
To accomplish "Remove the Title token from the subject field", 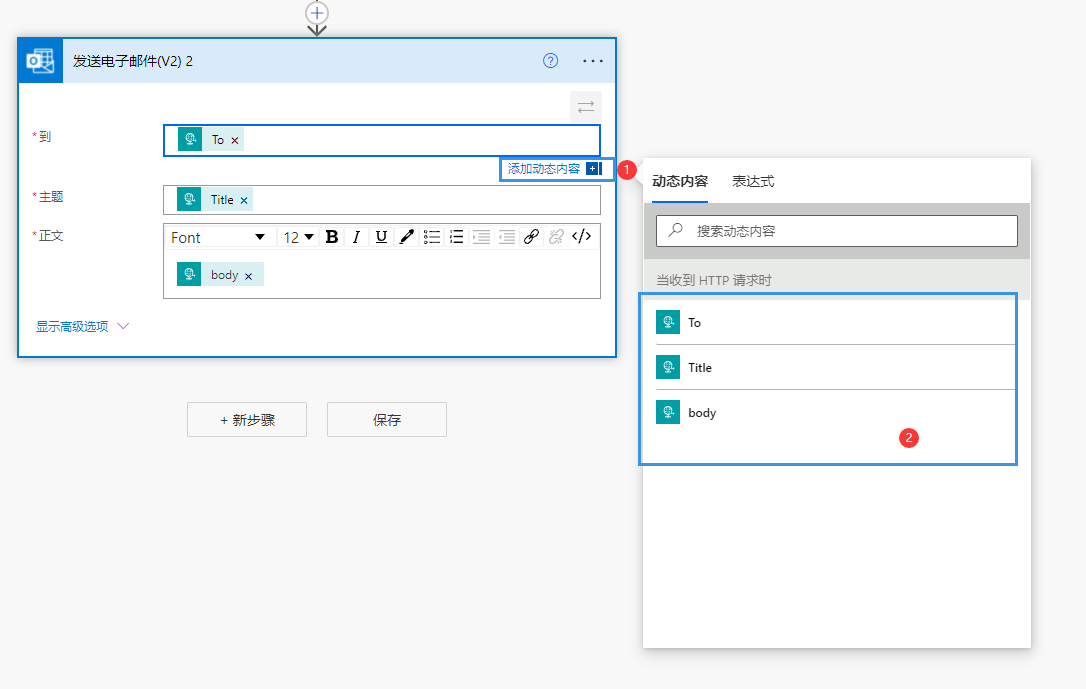I will tap(244, 200).
